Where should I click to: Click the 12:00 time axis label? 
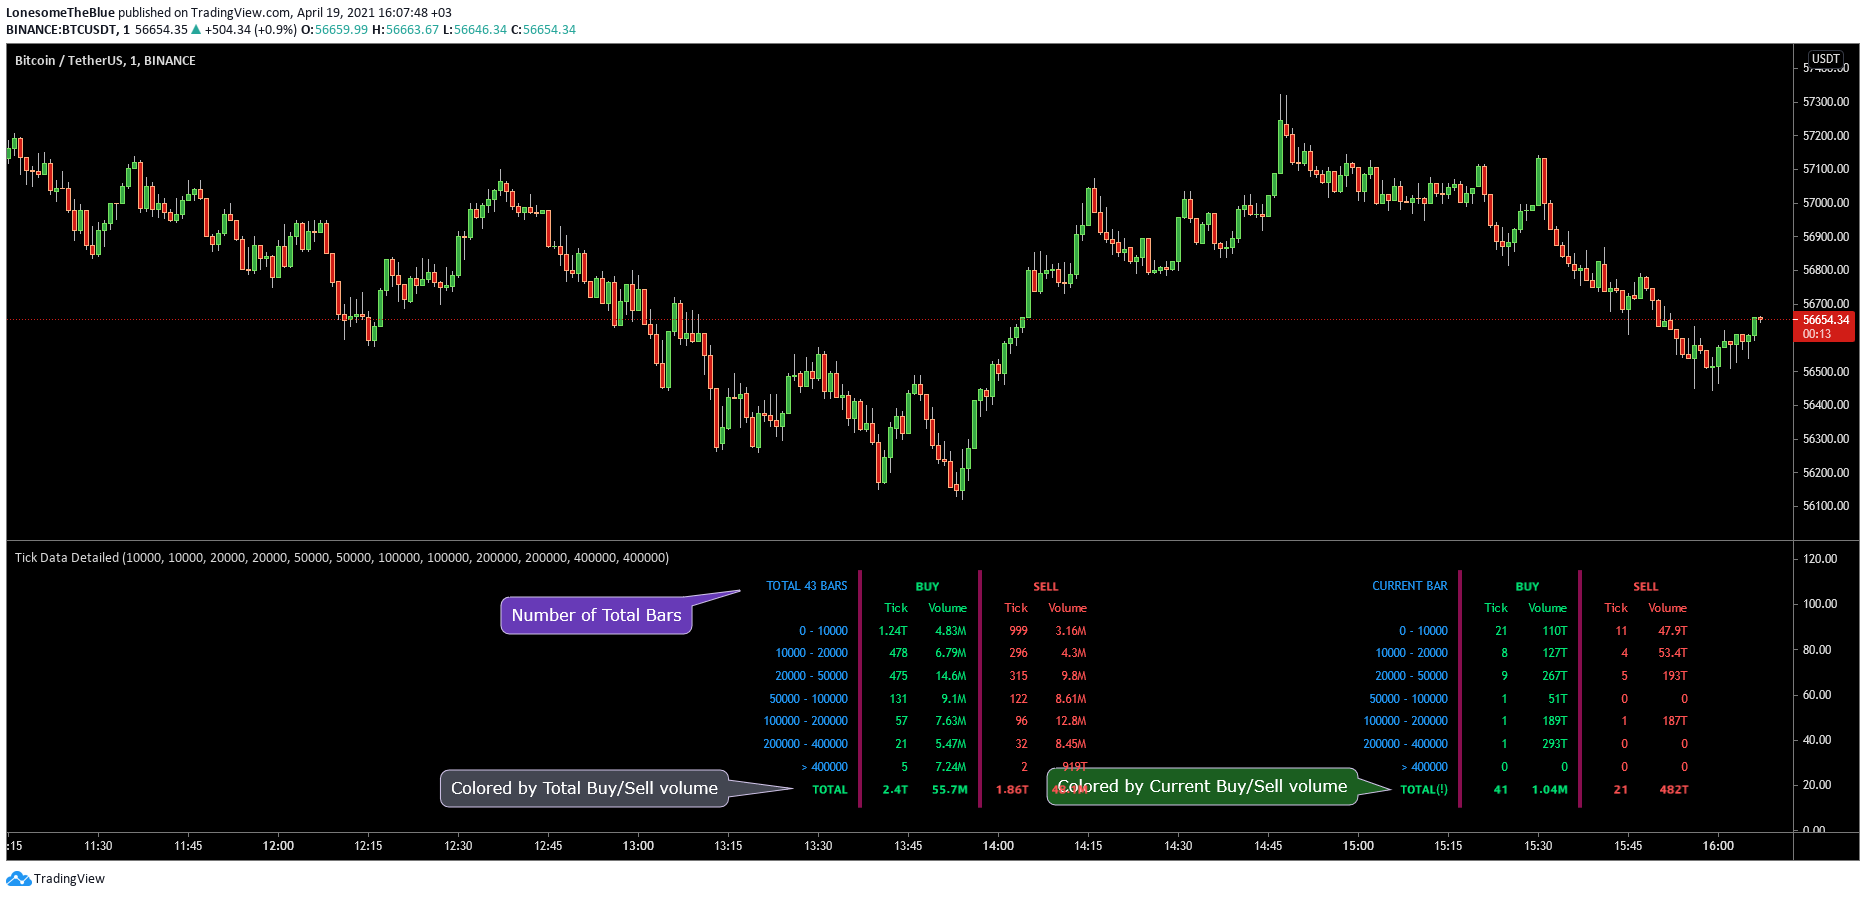278,846
